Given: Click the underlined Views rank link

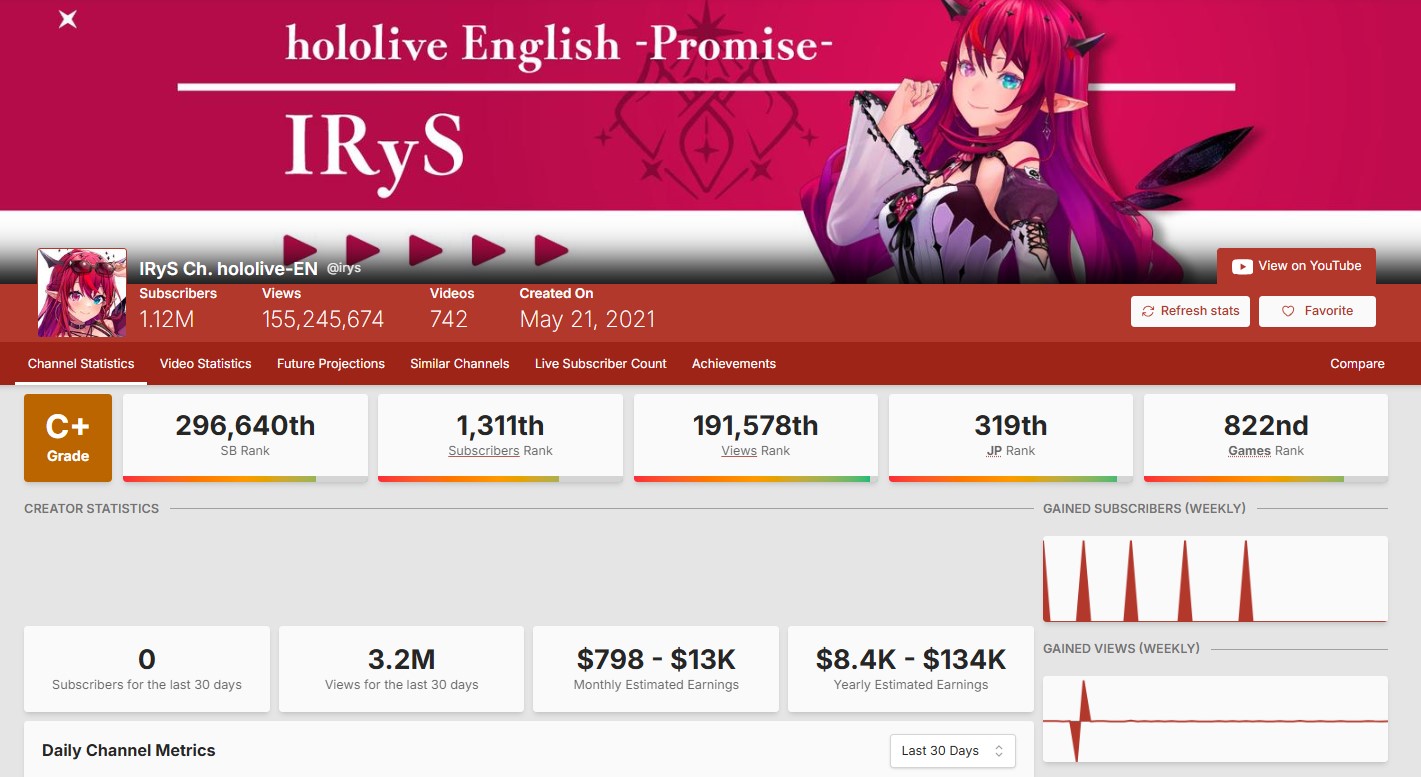Looking at the screenshot, I should [739, 451].
